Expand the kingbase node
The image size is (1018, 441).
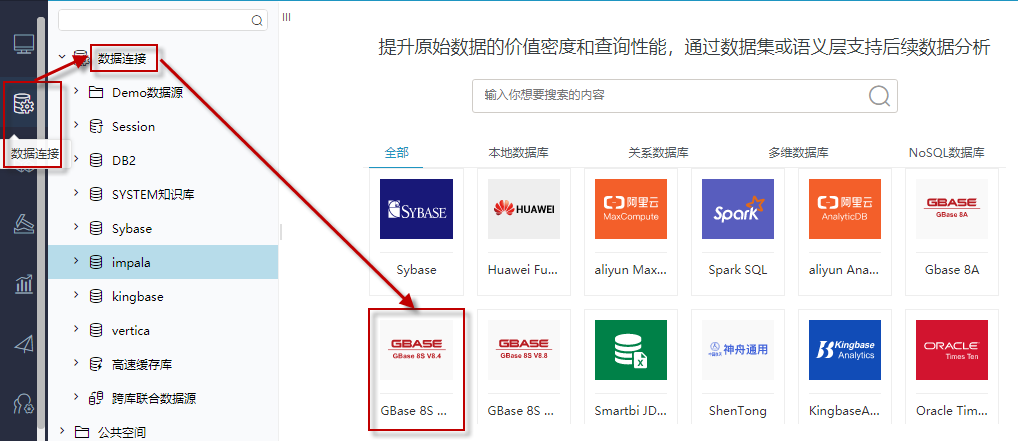[76, 295]
